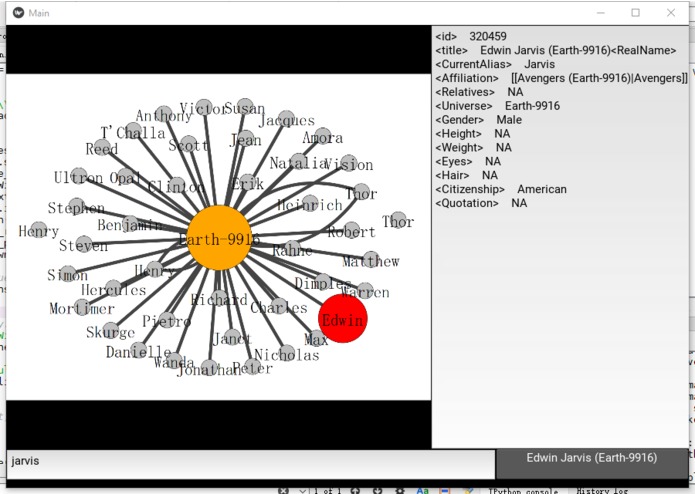Minimize the Main window
Viewport: 695px width, 494px height.
[601, 13]
